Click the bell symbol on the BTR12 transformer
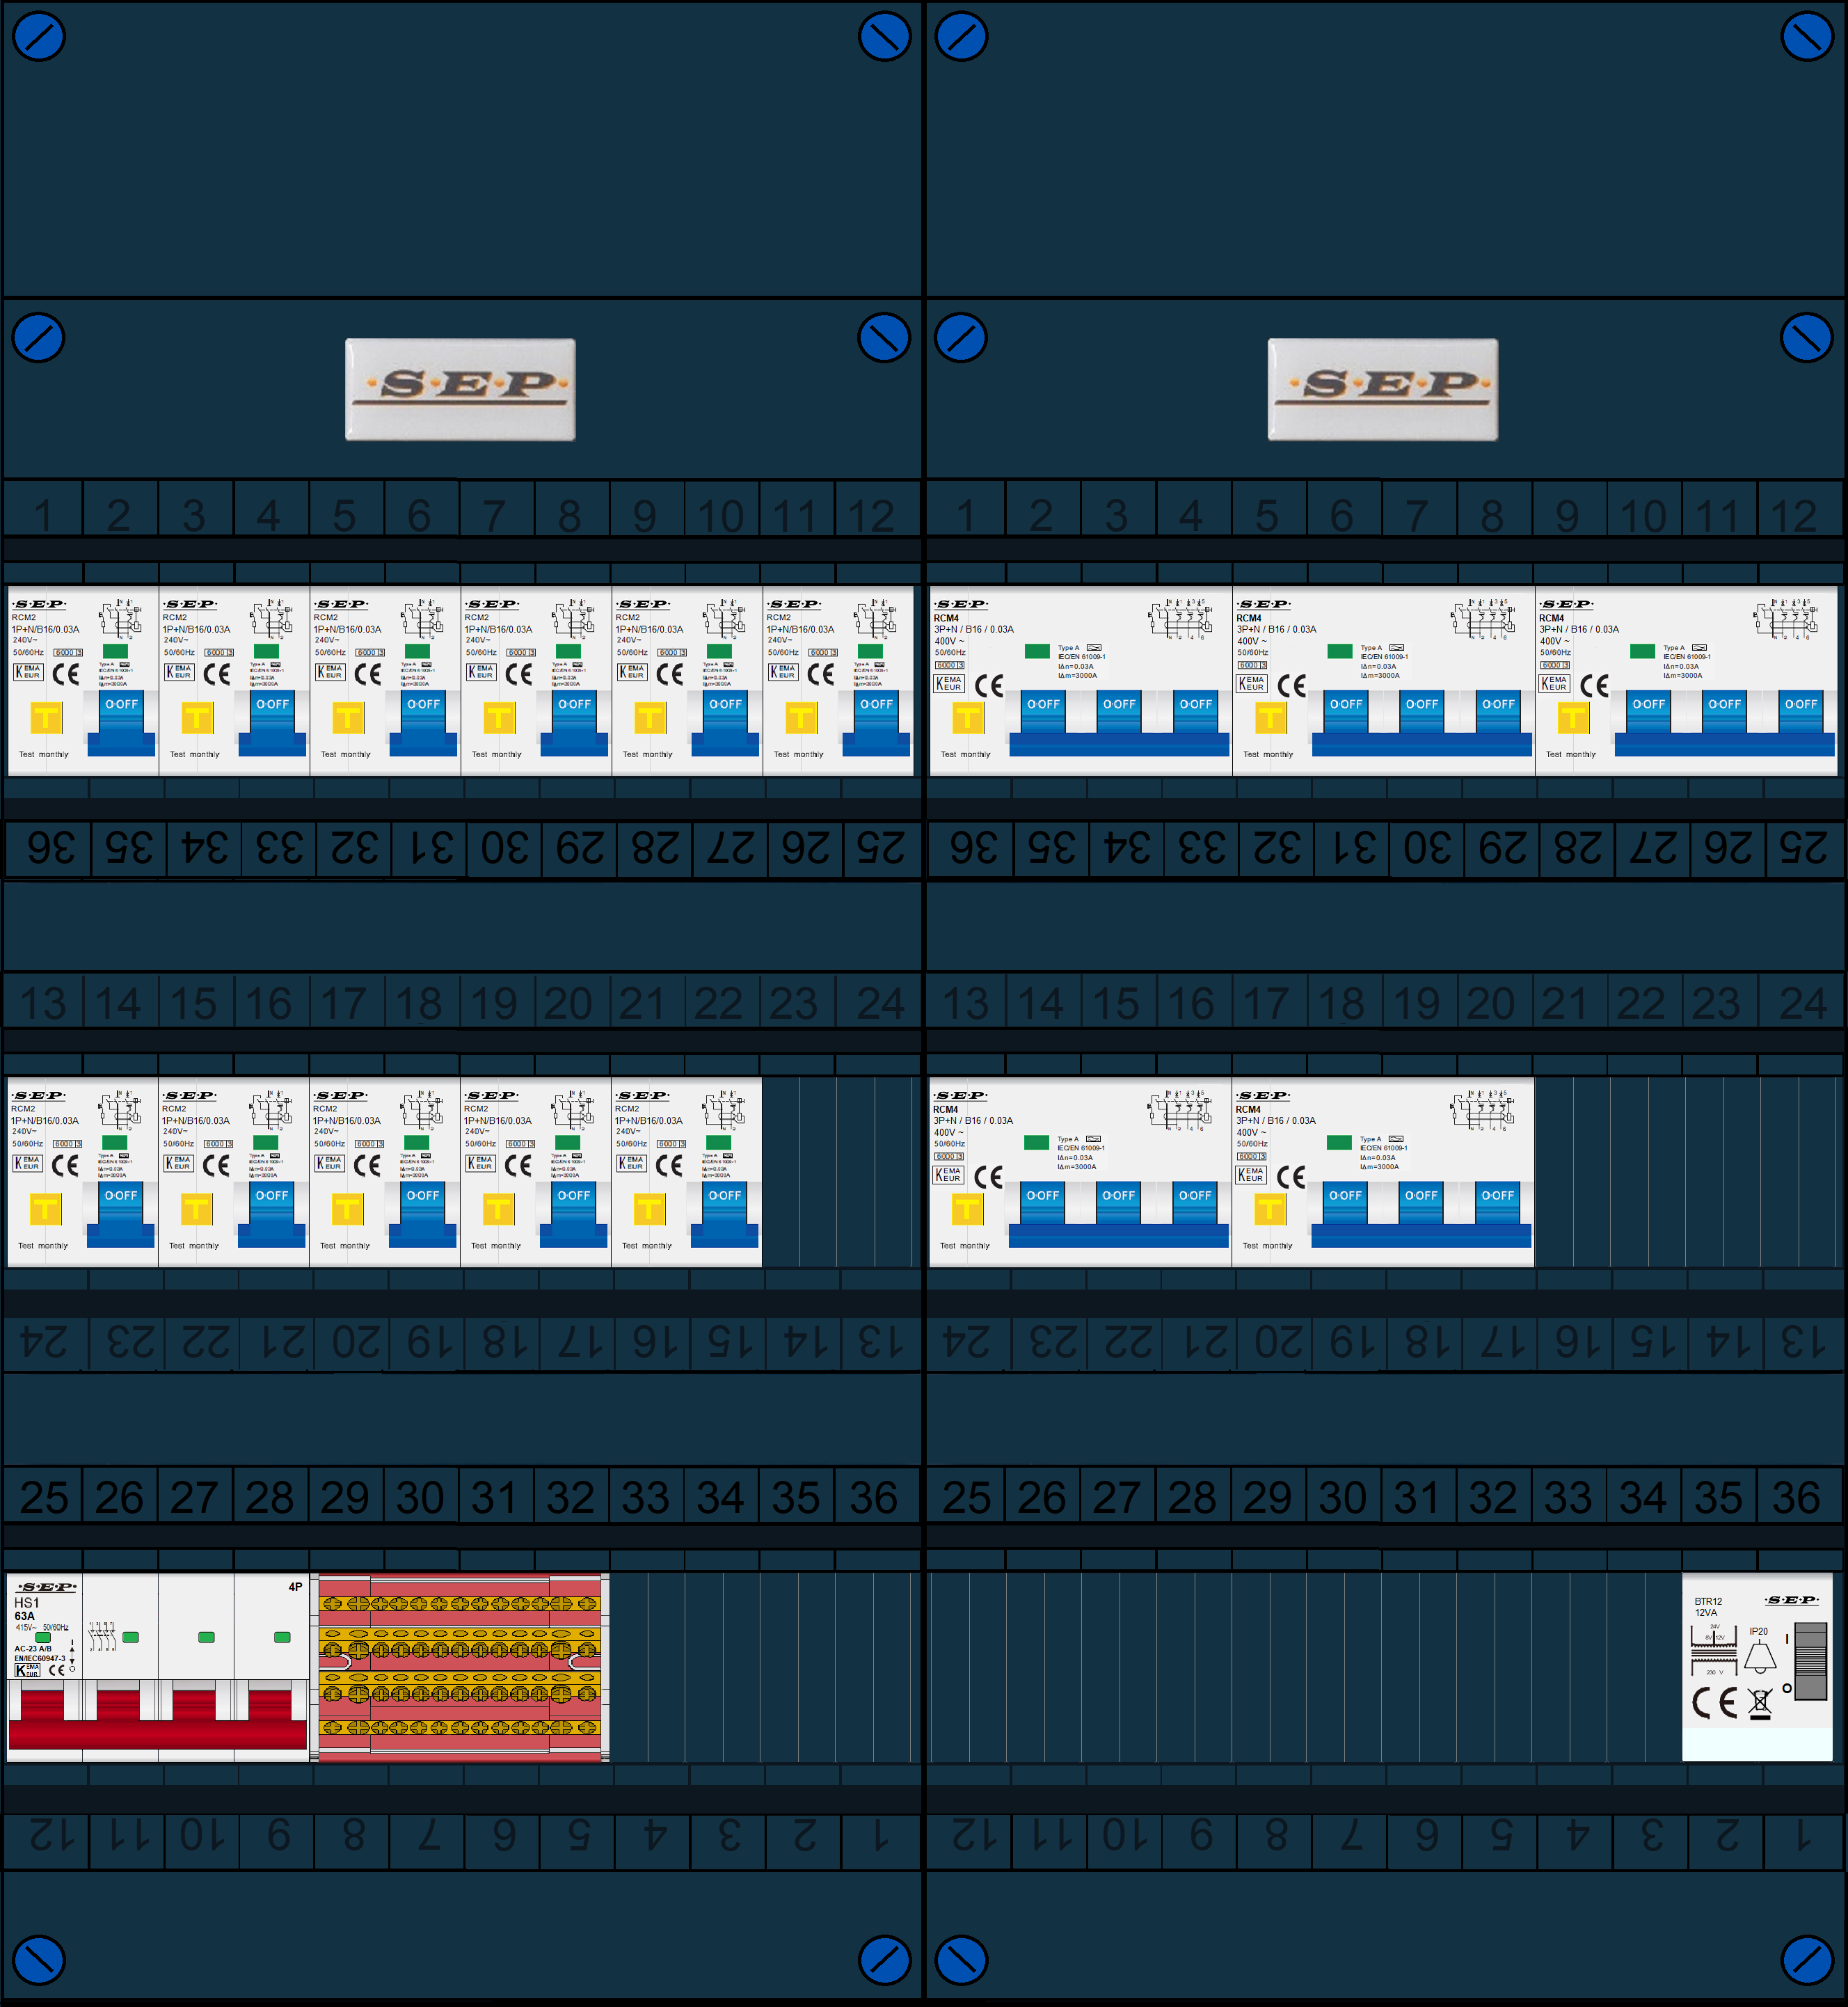 [1760, 1658]
